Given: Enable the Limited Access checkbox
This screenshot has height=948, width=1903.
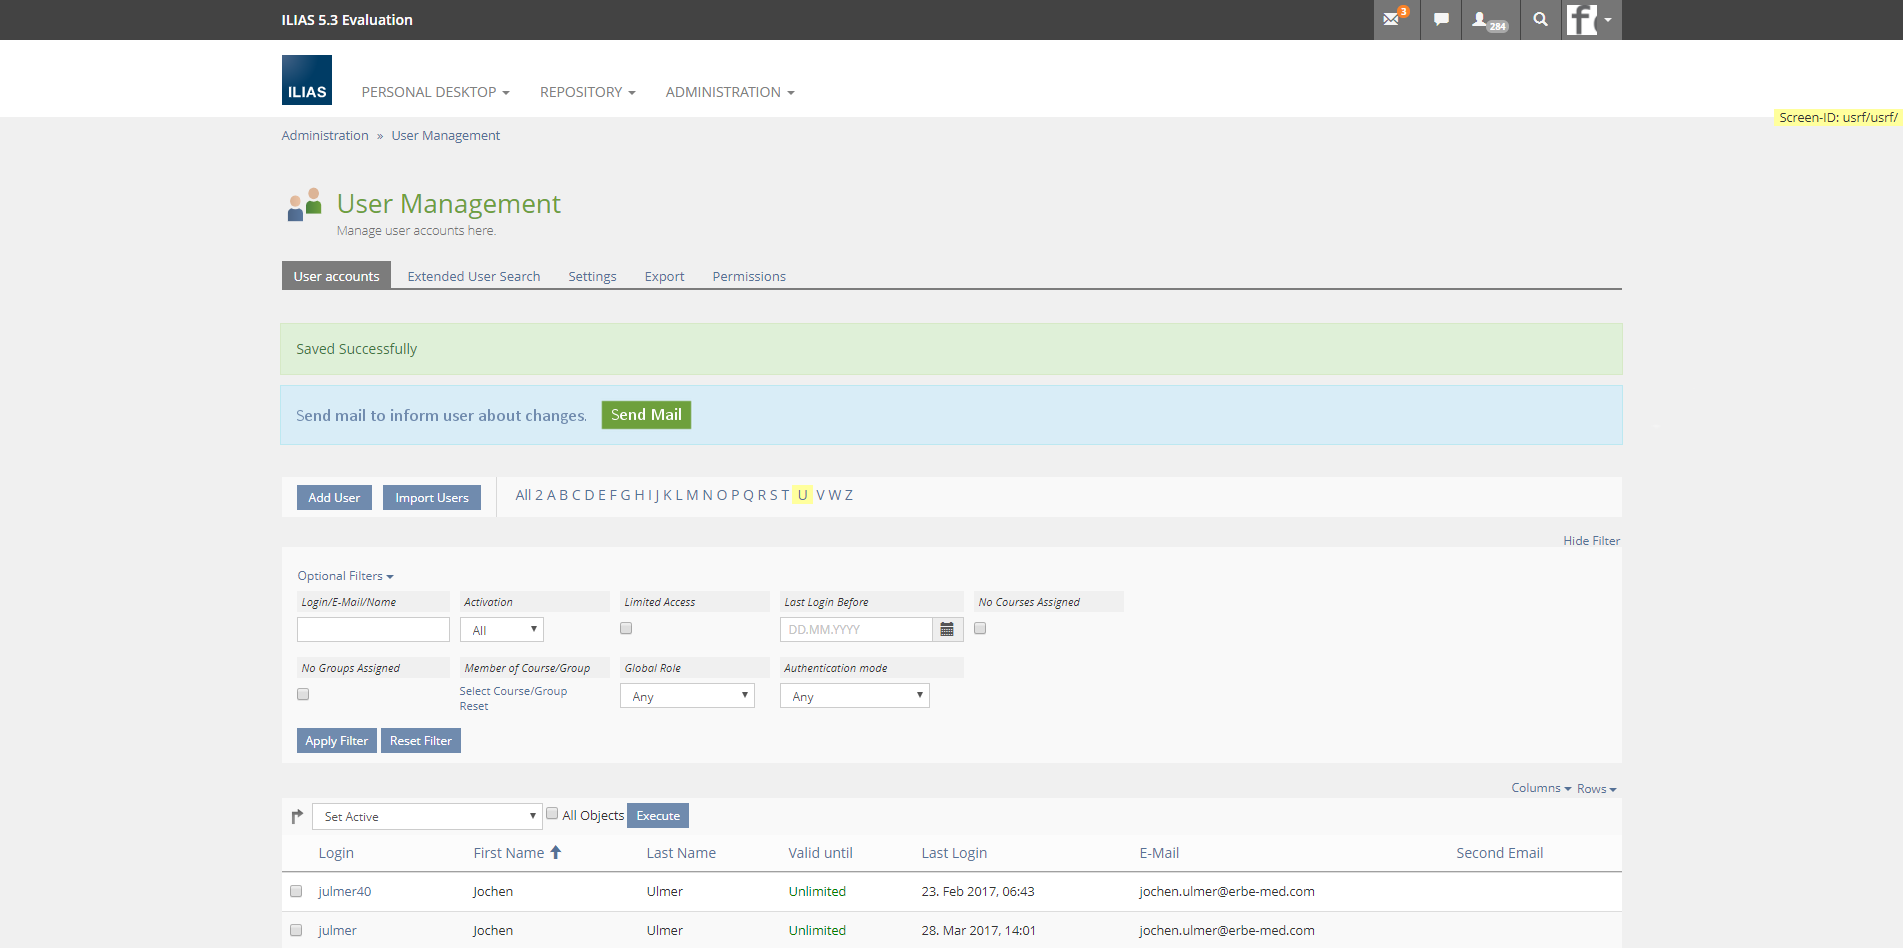Looking at the screenshot, I should [626, 628].
